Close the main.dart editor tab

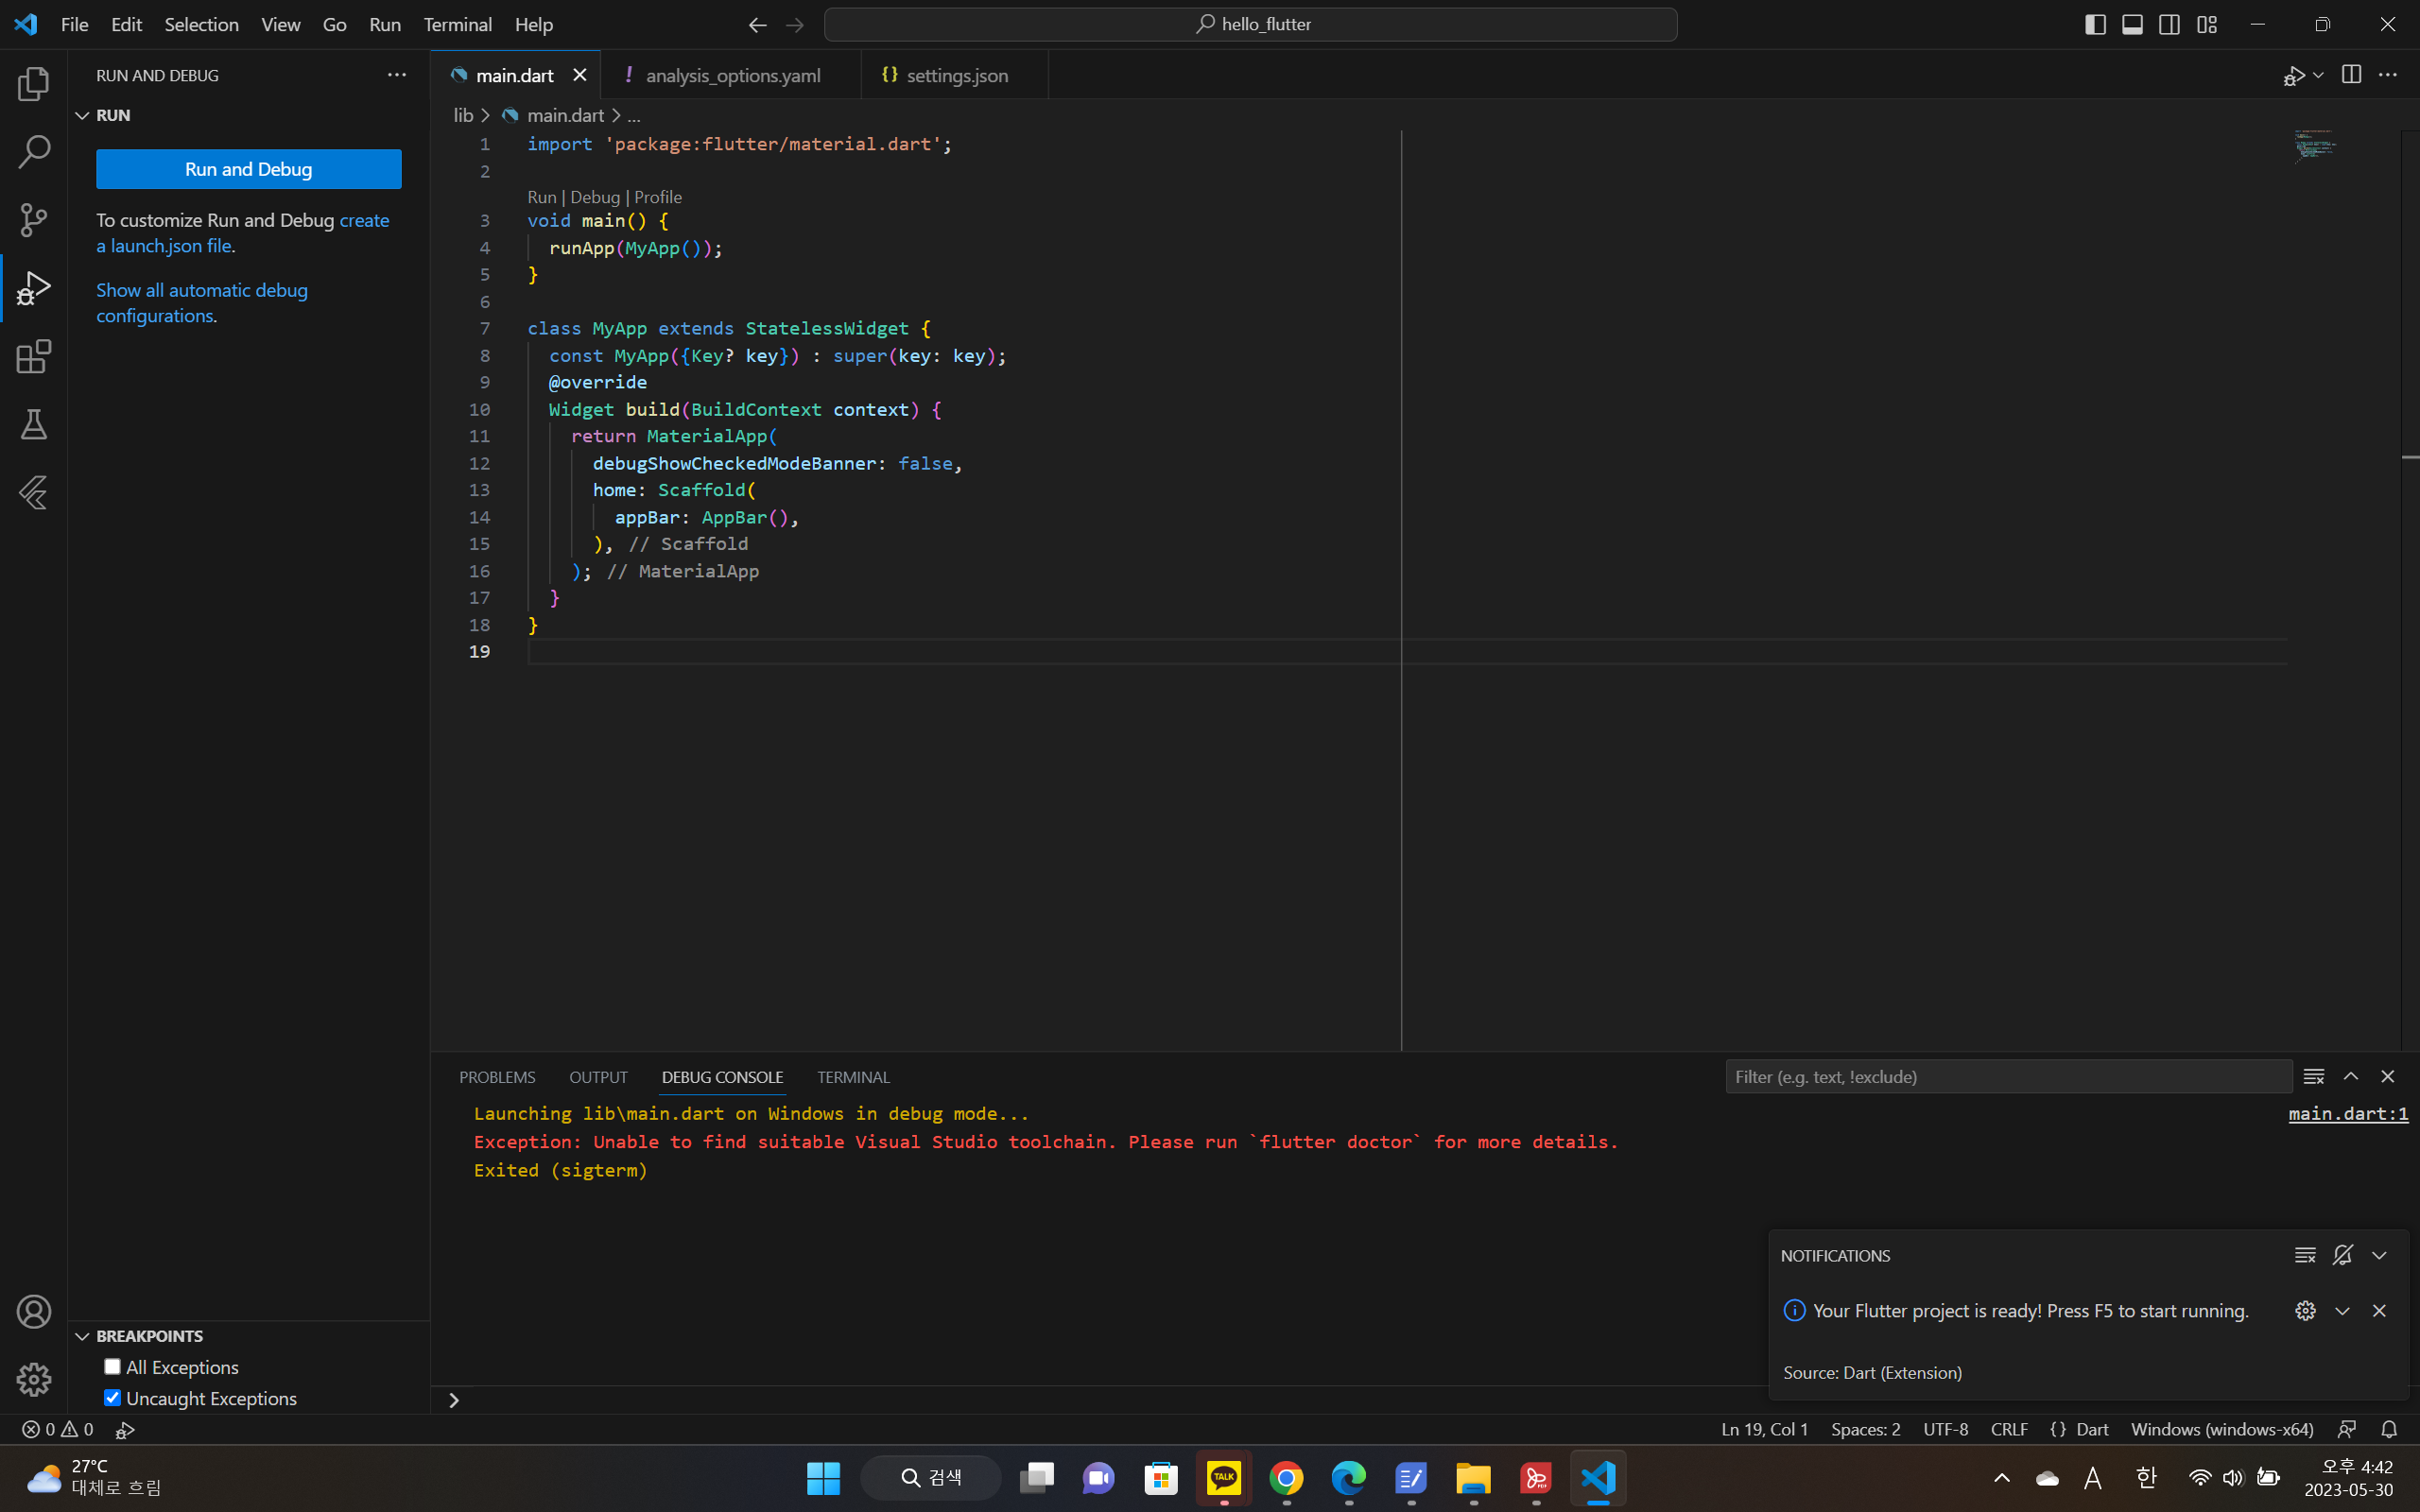pos(580,75)
